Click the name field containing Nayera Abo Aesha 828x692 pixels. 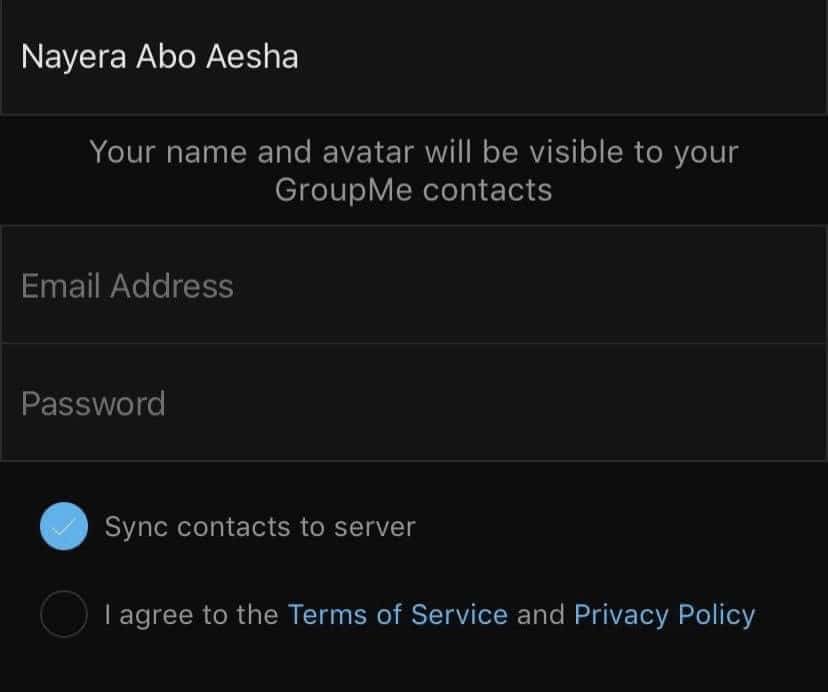point(414,56)
